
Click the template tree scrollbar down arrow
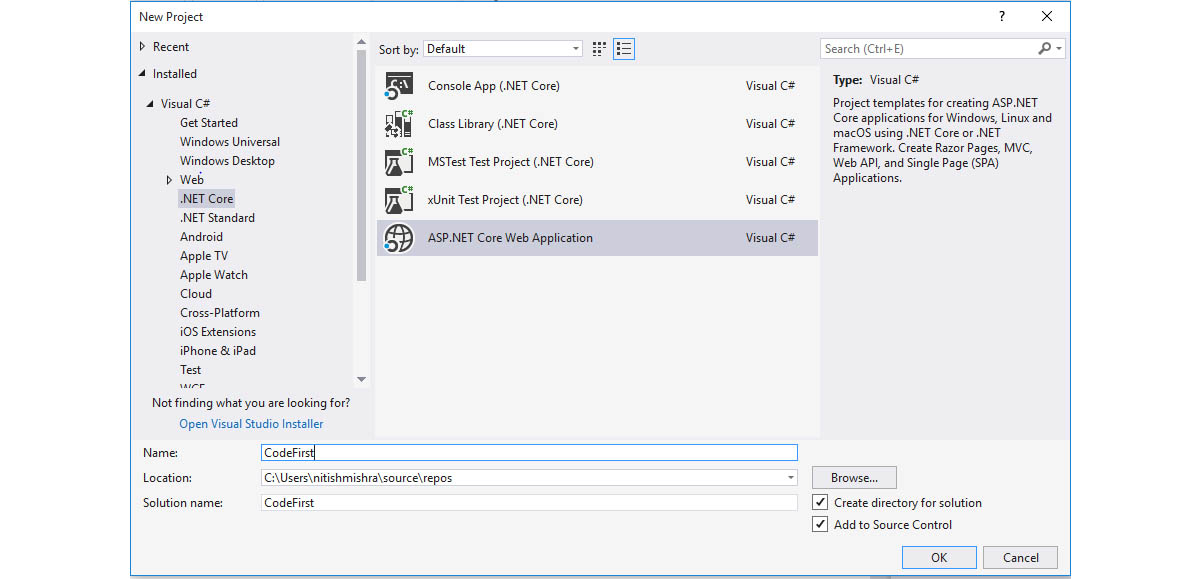click(362, 379)
